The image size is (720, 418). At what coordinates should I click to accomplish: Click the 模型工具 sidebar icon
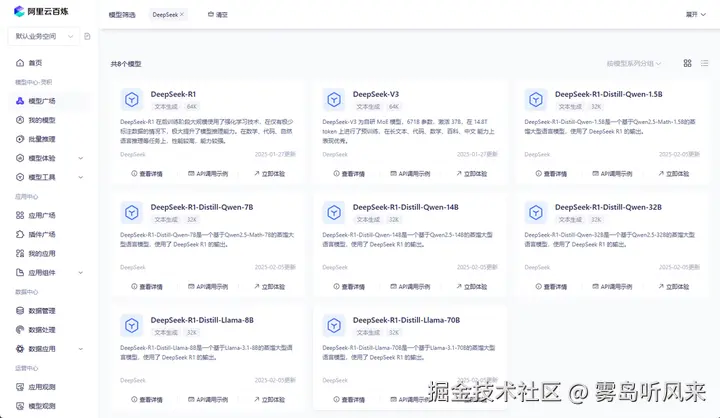[x=20, y=177]
